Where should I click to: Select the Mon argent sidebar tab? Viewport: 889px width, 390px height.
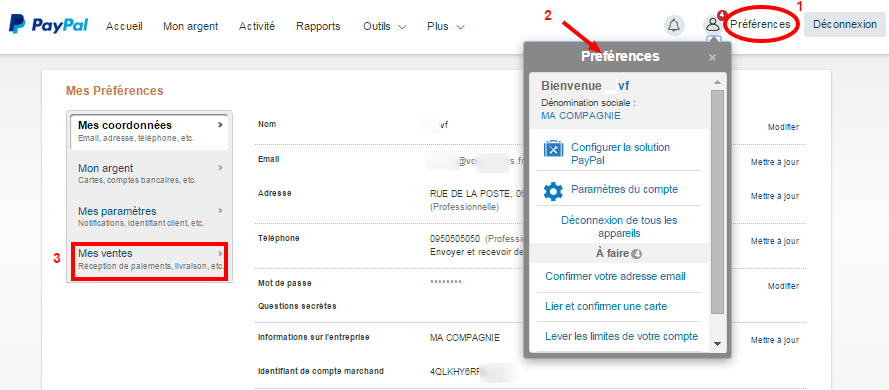(149, 173)
